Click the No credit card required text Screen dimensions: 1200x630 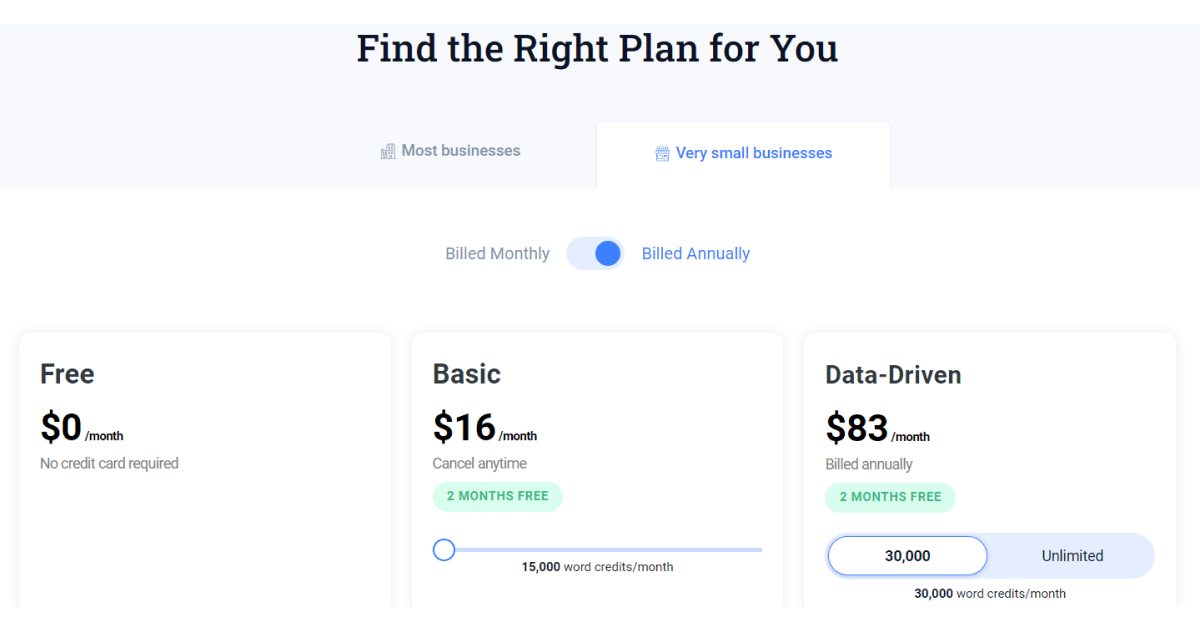[109, 462]
